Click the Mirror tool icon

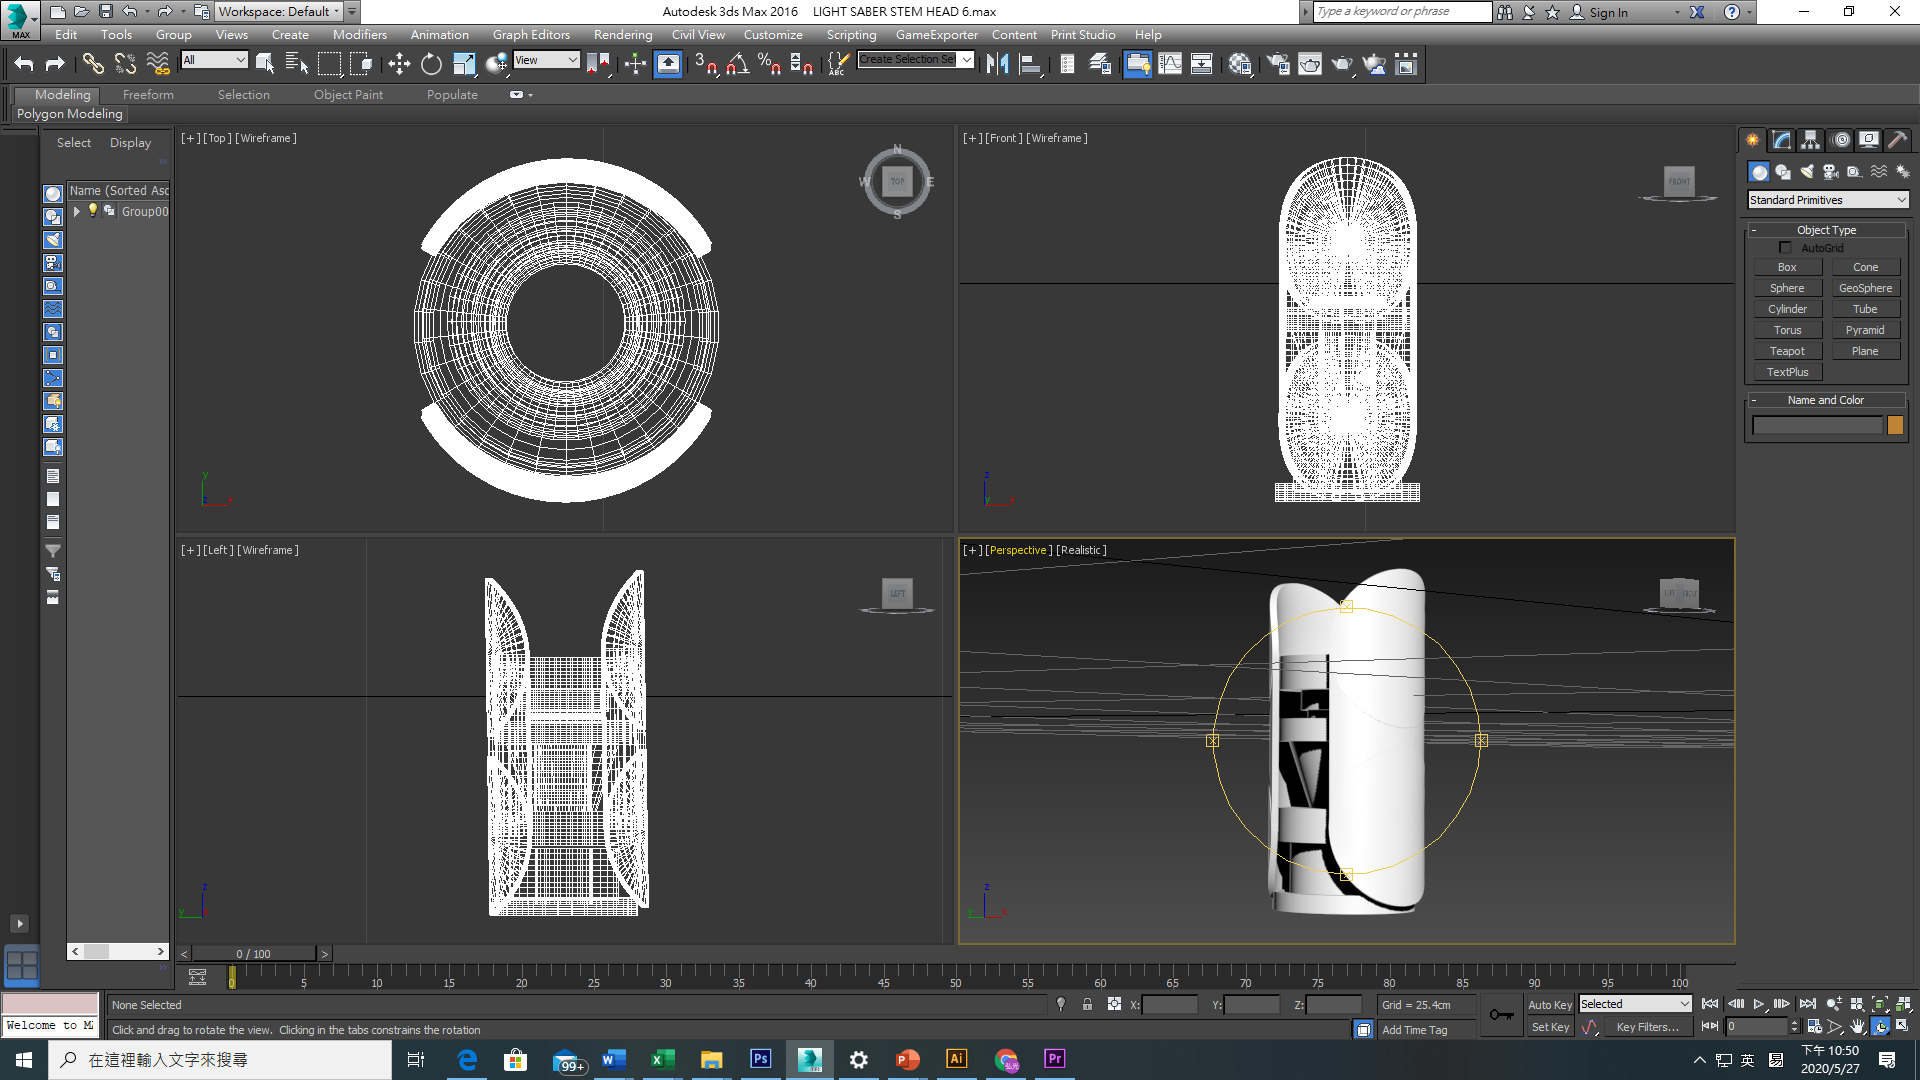997,64
